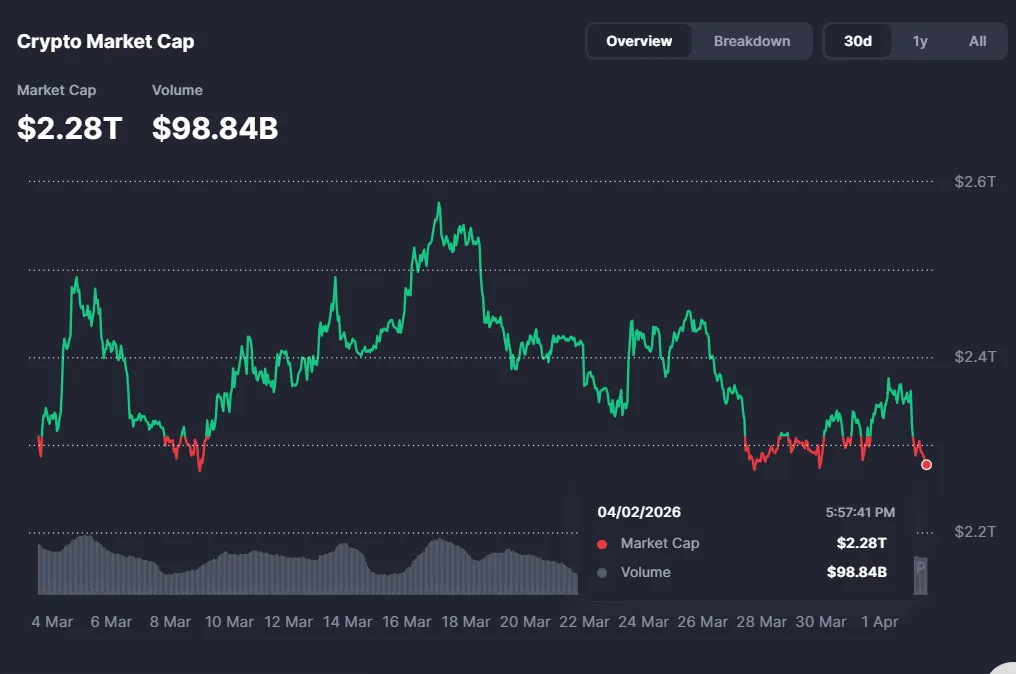Toggle from Overview to Breakdown view
Viewport: 1016px width, 674px height.
[x=752, y=41]
